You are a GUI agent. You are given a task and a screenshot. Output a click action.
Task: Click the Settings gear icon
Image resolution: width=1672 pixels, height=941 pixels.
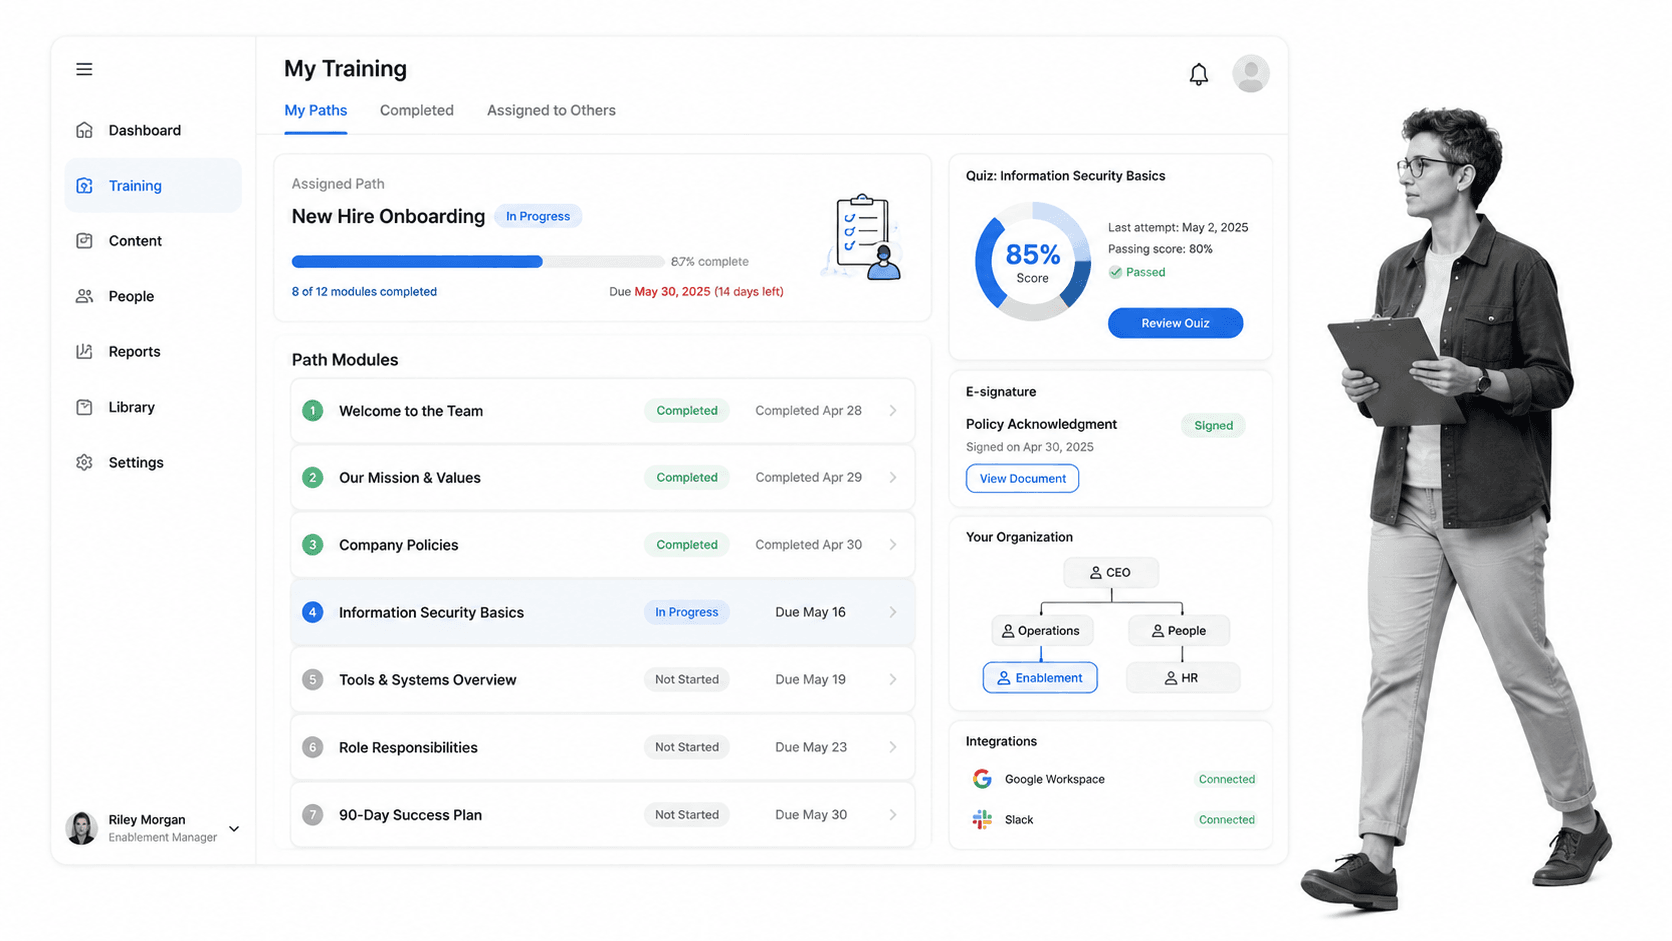(84, 462)
